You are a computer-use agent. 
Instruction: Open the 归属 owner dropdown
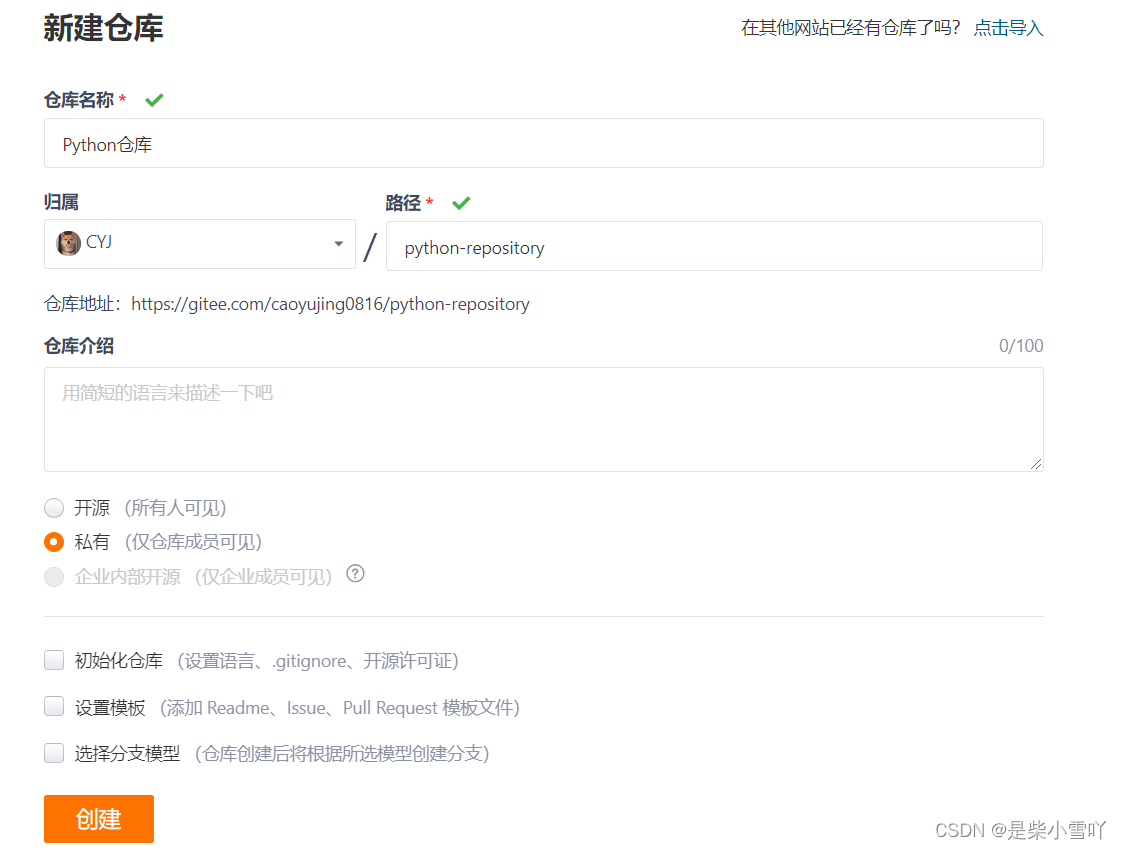pyautogui.click(x=200, y=244)
